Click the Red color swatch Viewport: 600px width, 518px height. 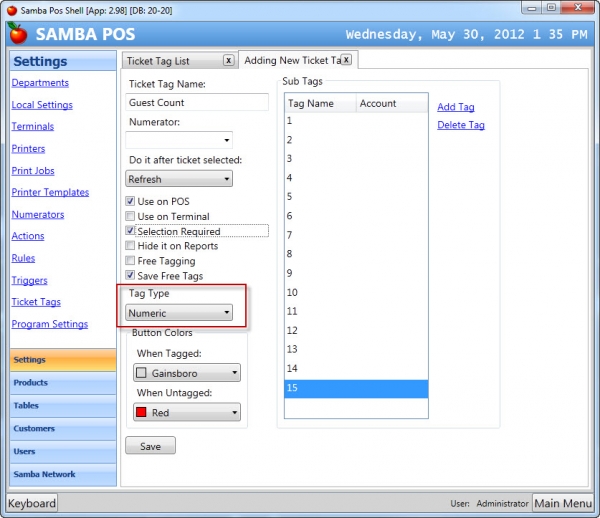[141, 412]
